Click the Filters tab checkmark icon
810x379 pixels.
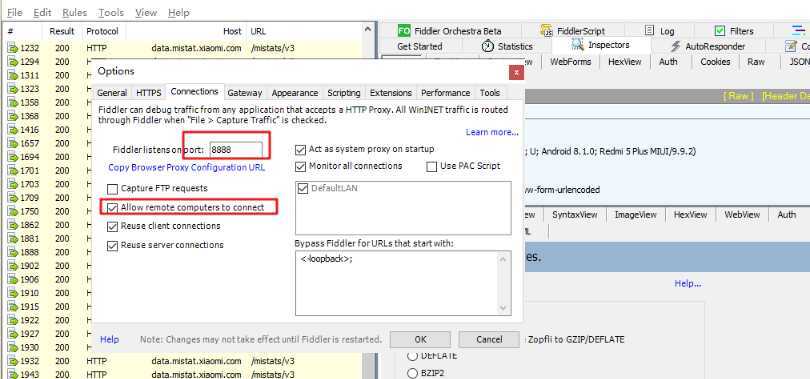[x=720, y=31]
